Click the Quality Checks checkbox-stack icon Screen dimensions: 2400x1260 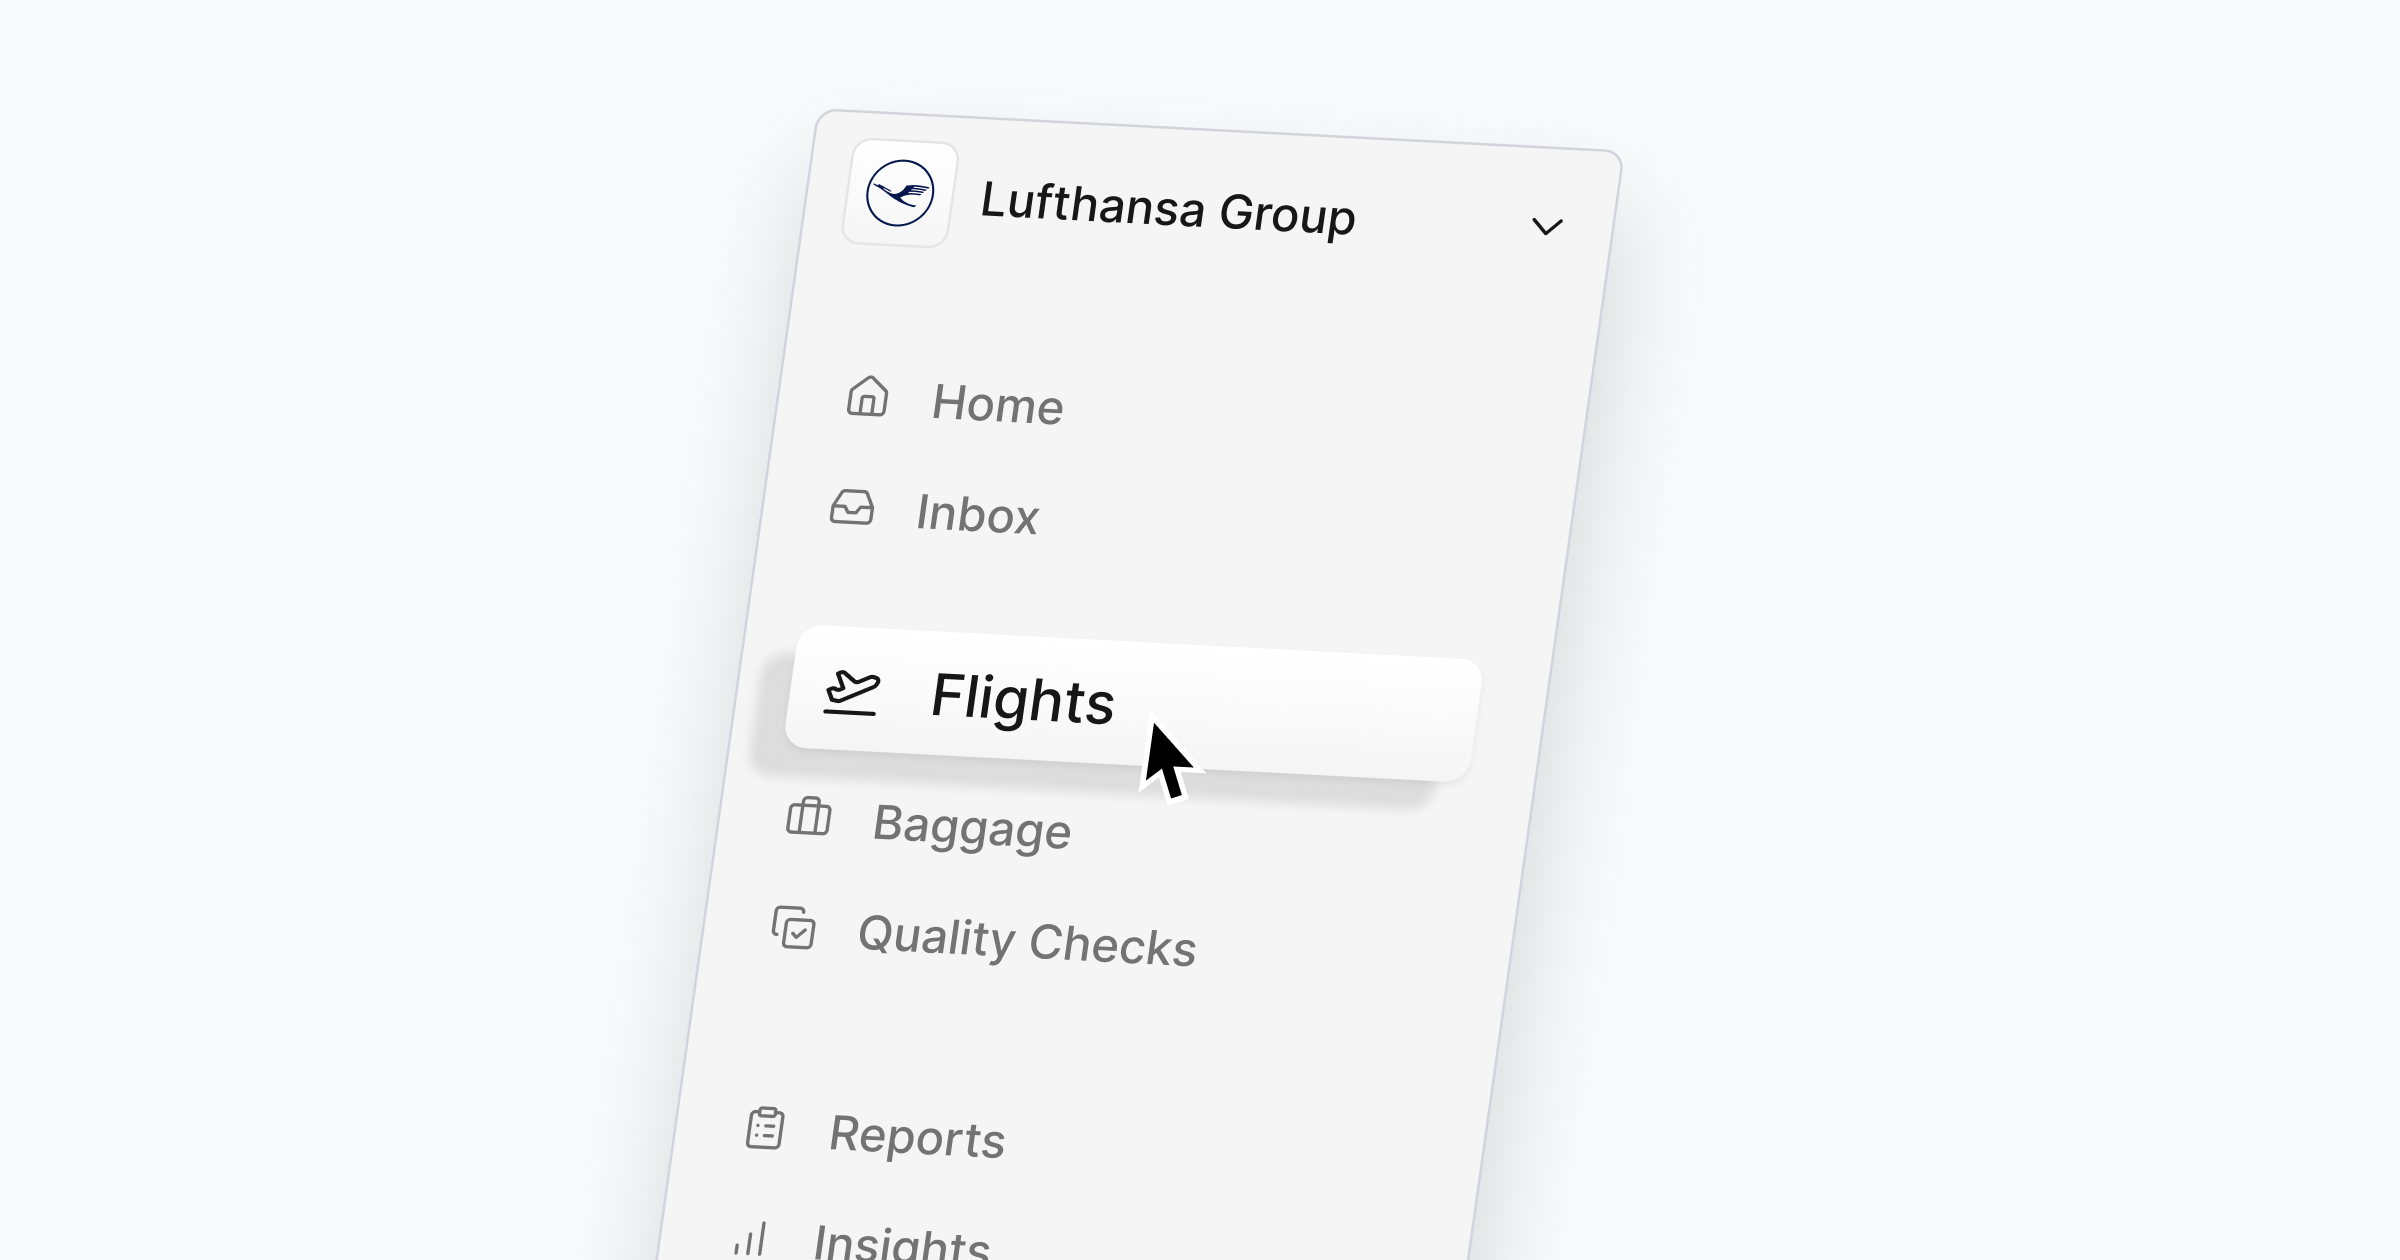[x=794, y=928]
